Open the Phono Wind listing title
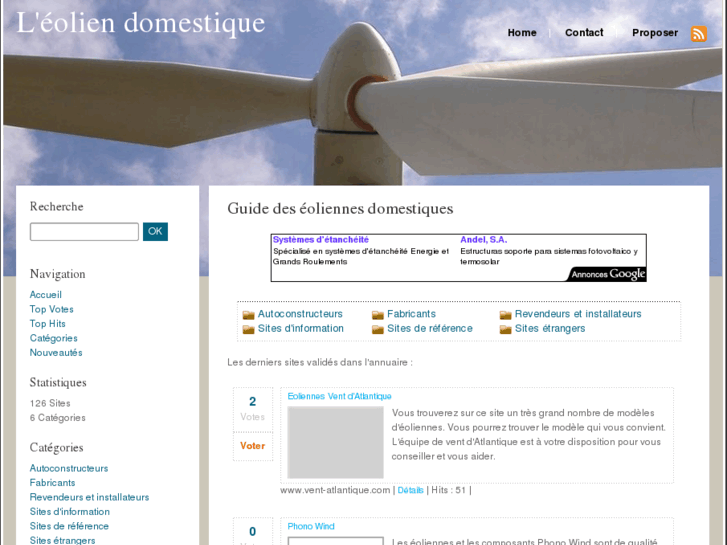 tap(311, 526)
